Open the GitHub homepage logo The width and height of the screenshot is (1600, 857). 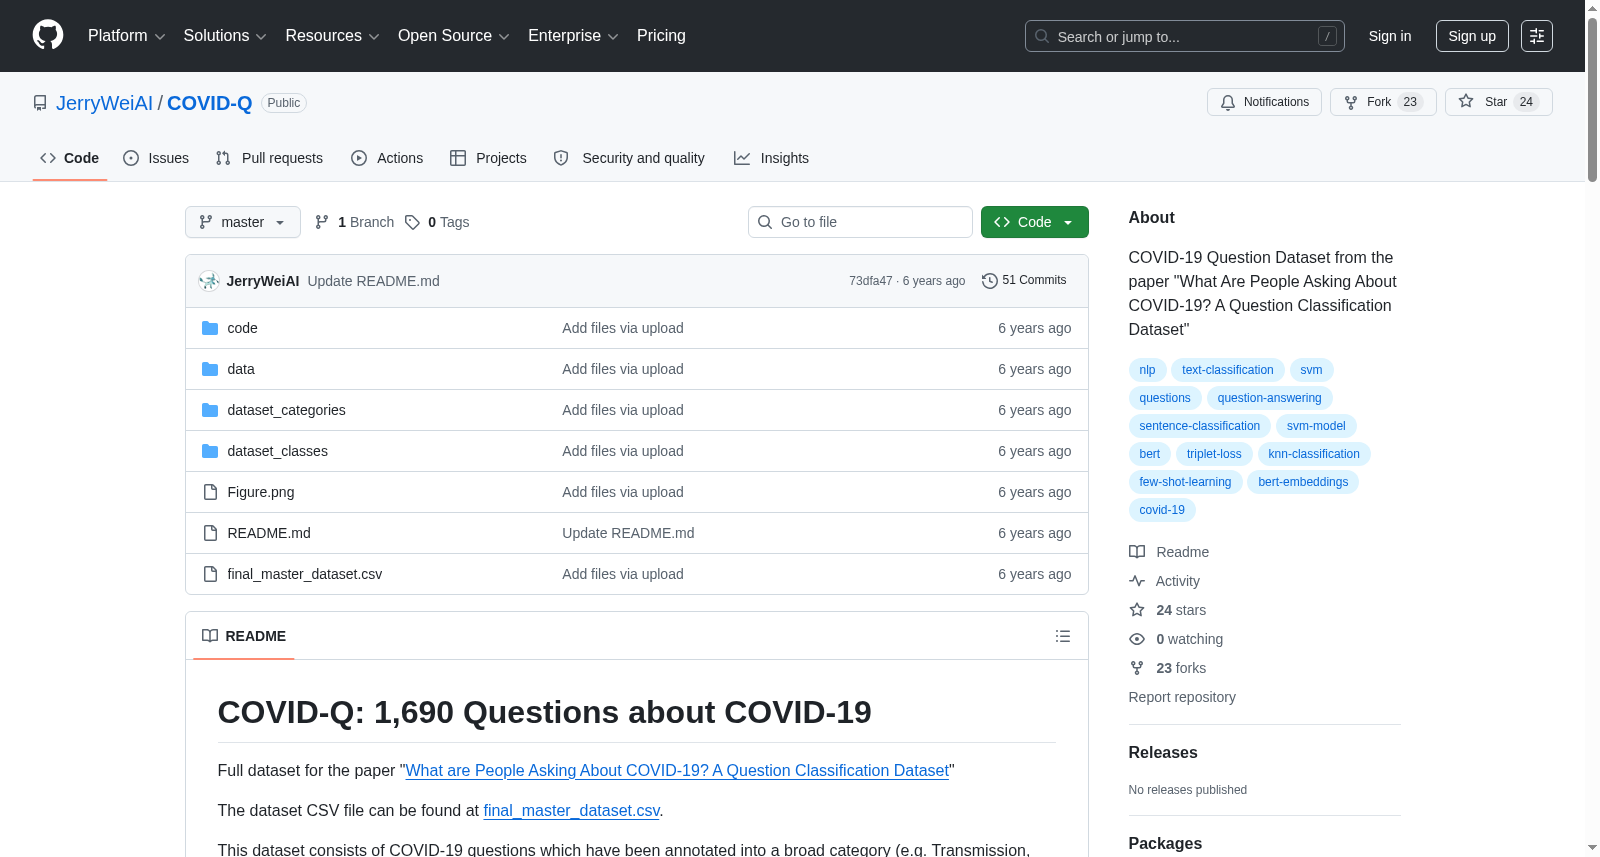pyautogui.click(x=48, y=35)
